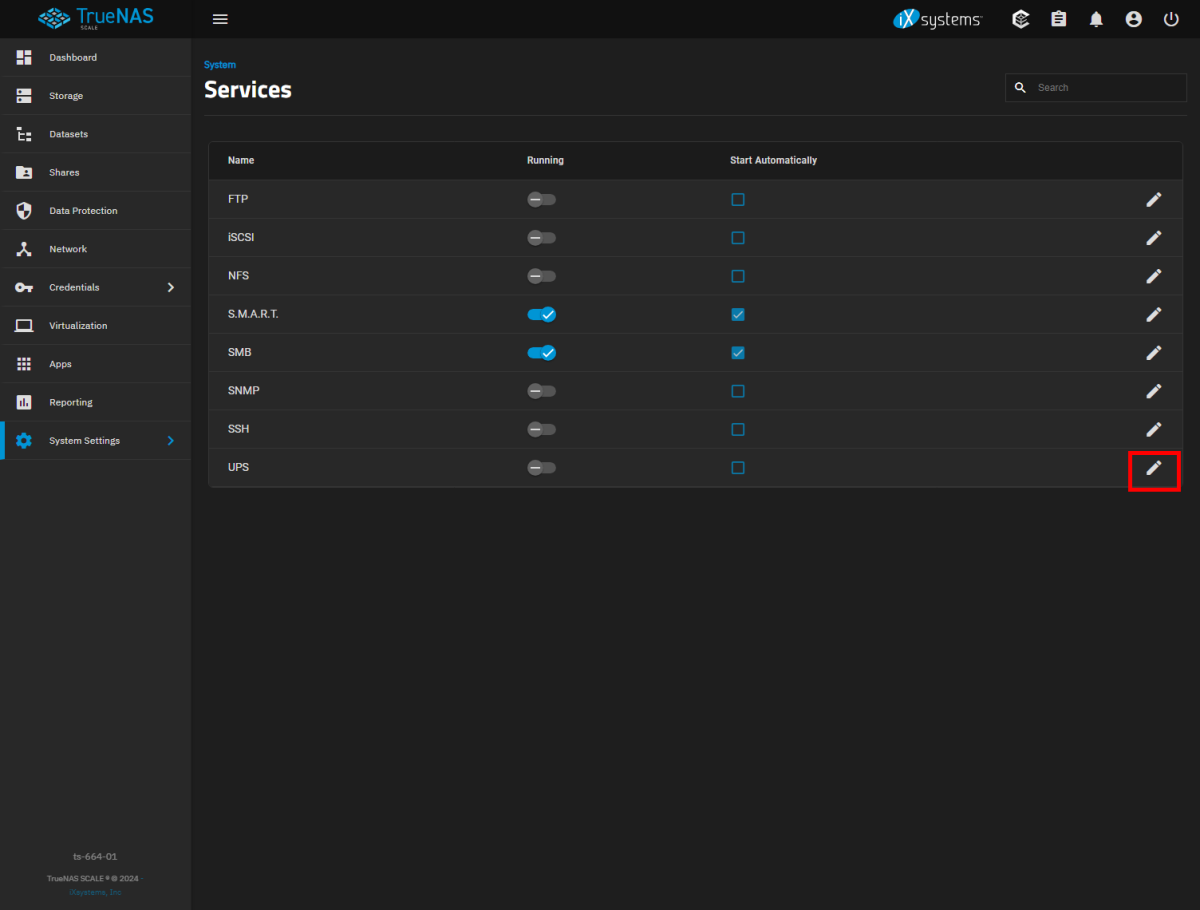1200x910 pixels.
Task: Turn on the iSCSI running toggle
Action: point(541,237)
